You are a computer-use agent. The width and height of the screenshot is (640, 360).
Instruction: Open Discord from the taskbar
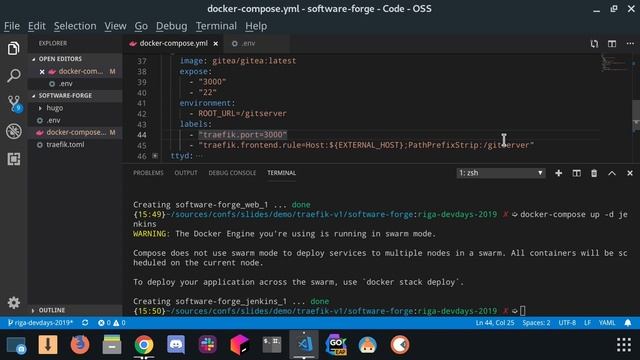click(x=176, y=344)
